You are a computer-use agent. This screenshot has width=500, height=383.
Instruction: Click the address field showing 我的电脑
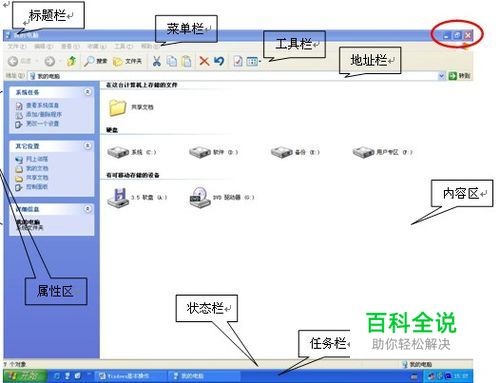click(x=233, y=76)
